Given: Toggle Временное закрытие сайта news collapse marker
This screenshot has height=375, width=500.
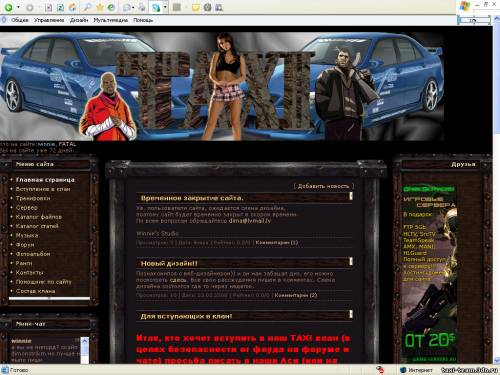Looking at the screenshot, I should pyautogui.click(x=351, y=196).
